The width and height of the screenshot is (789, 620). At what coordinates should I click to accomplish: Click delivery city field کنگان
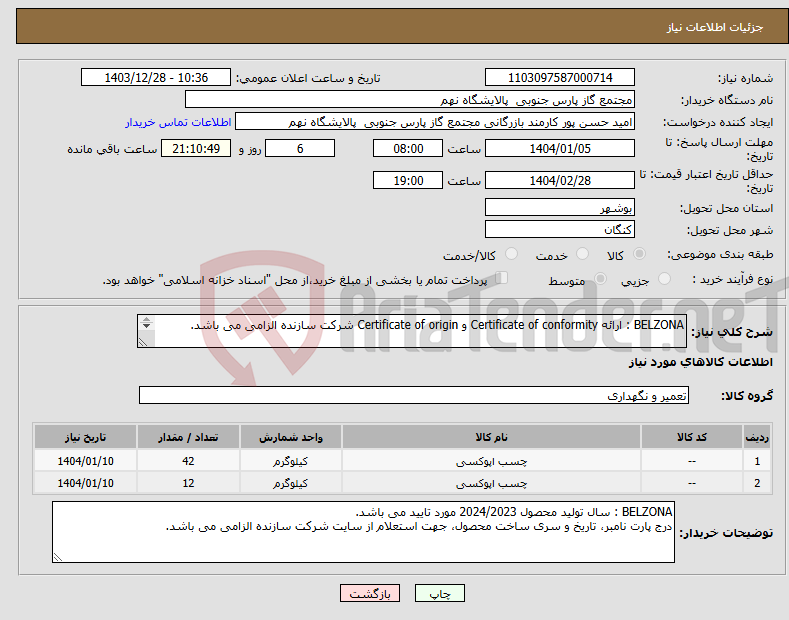click(x=560, y=229)
